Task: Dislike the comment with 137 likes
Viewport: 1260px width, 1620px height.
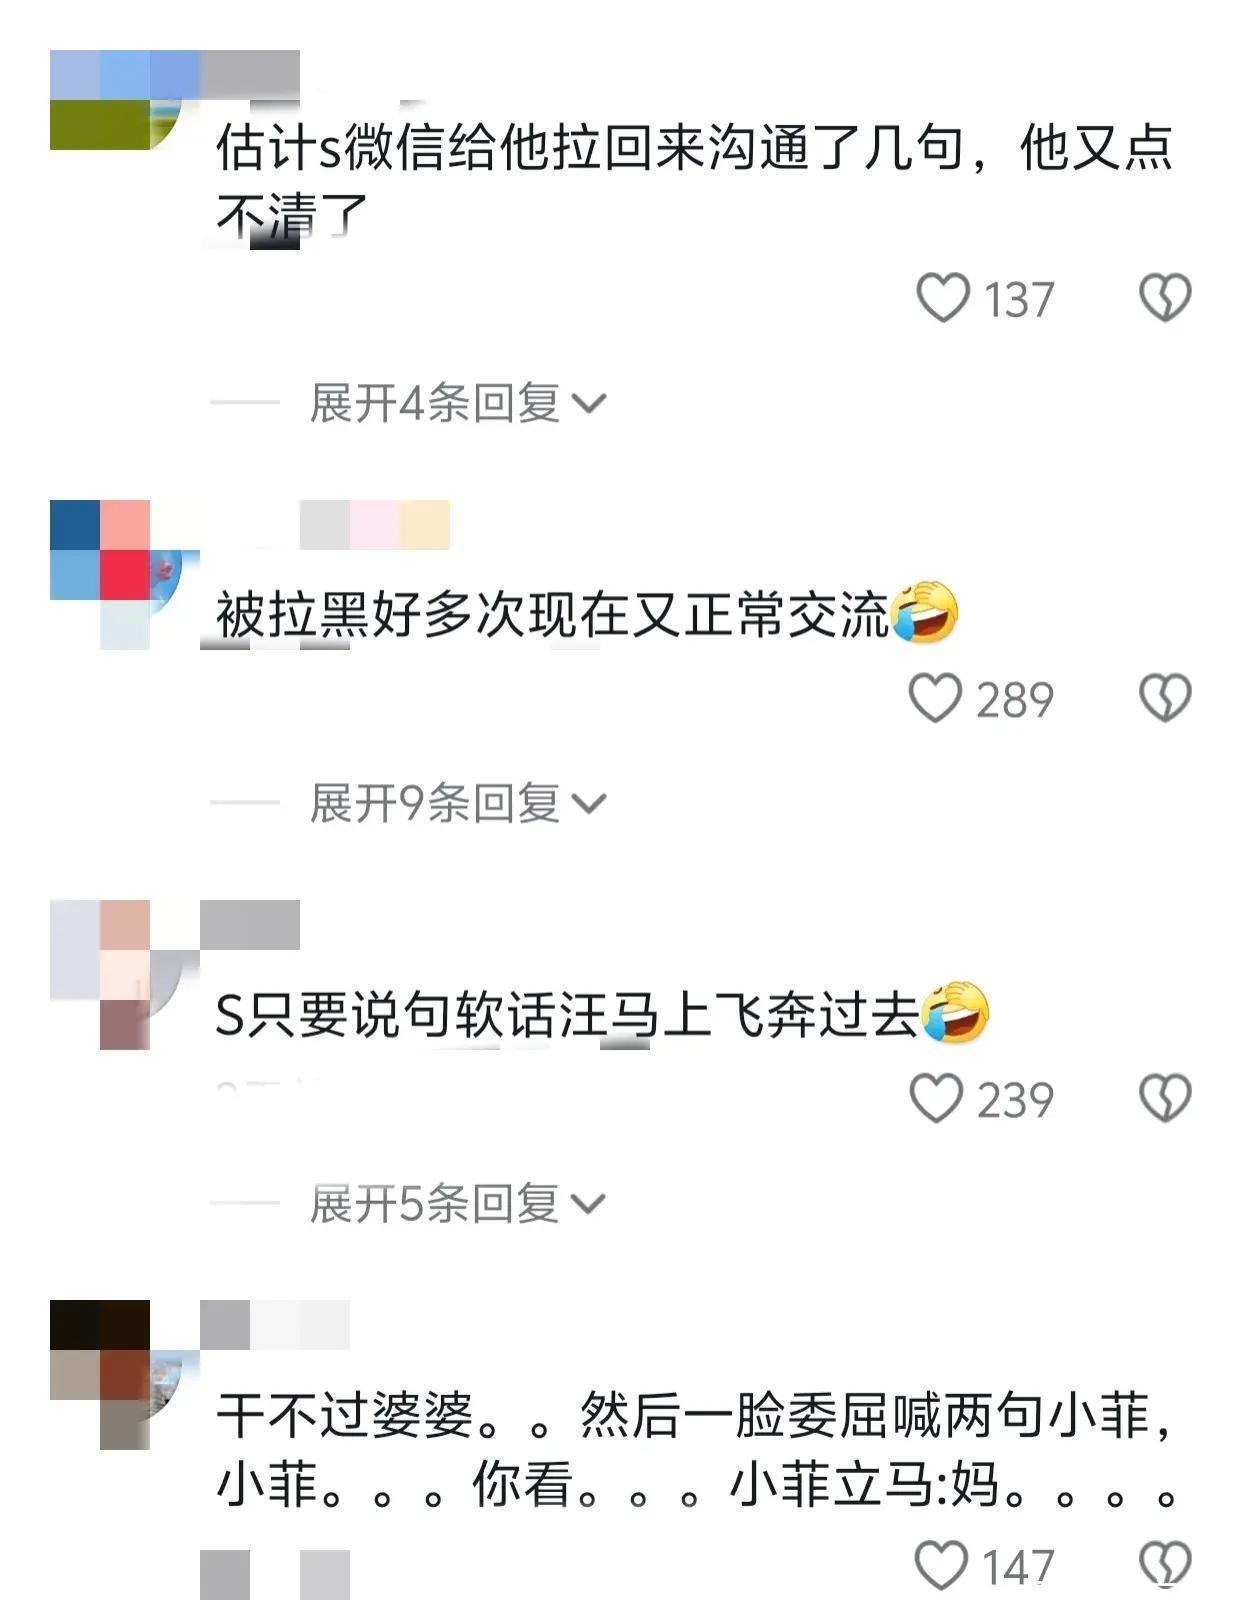Action: (1165, 298)
